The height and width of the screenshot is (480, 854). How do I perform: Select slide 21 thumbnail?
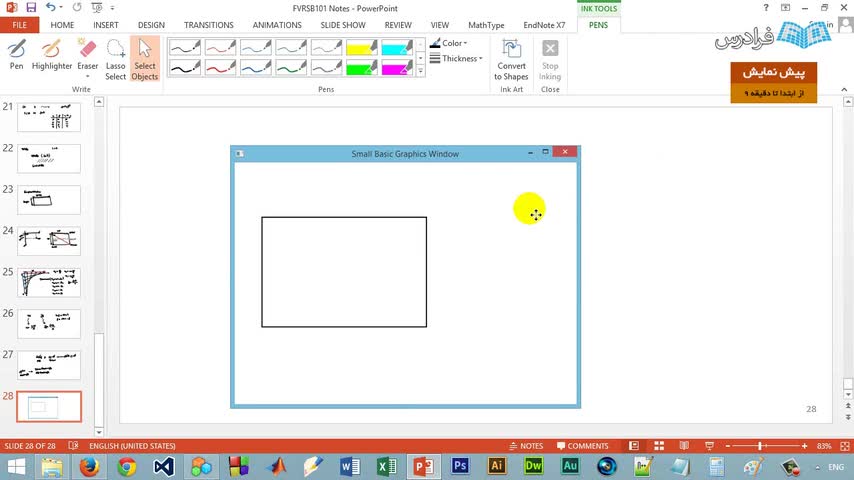pyautogui.click(x=49, y=117)
